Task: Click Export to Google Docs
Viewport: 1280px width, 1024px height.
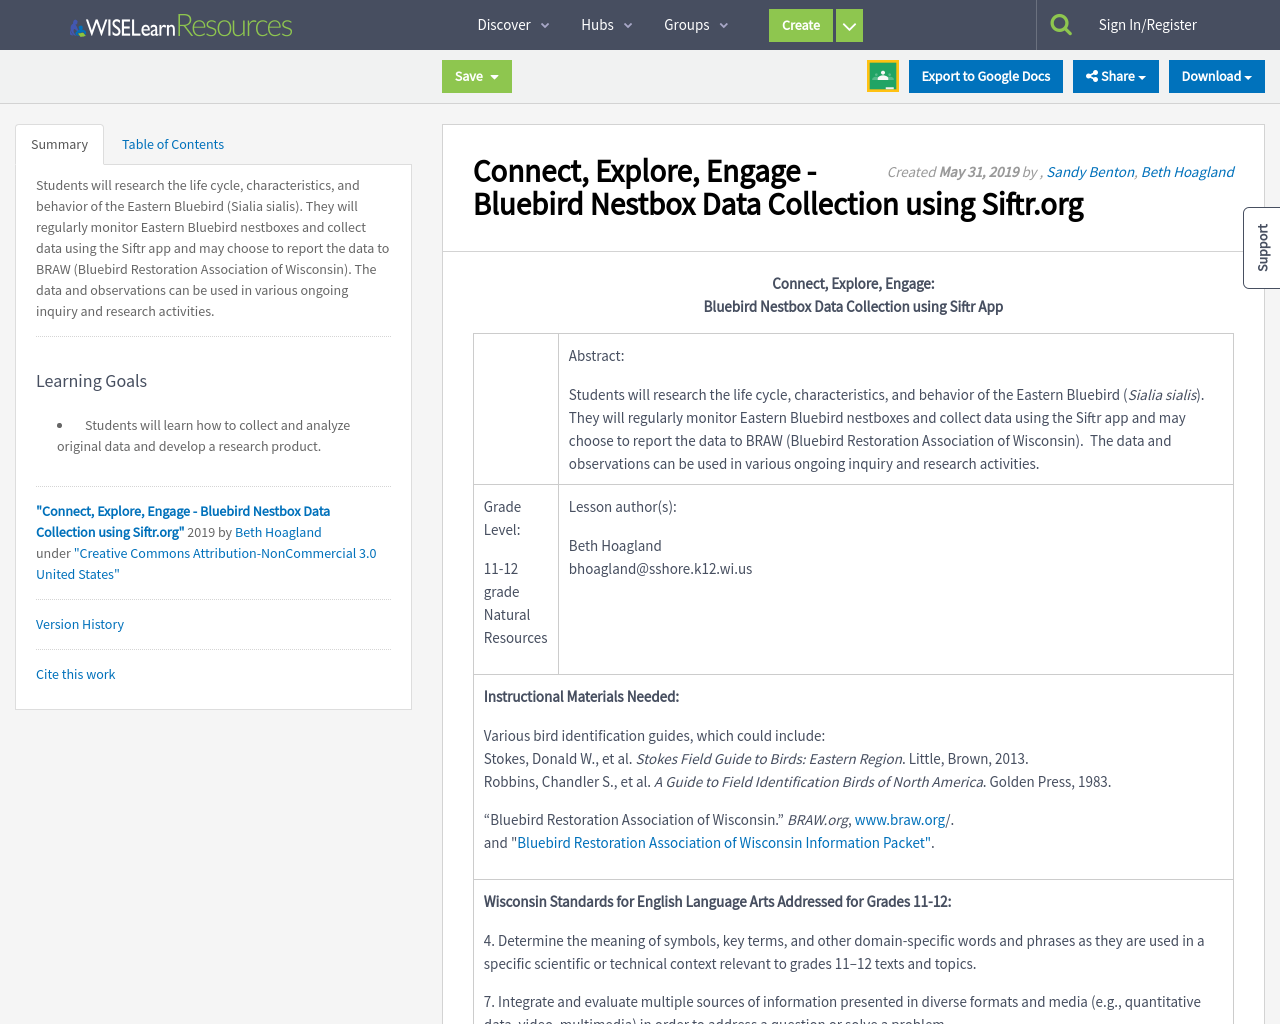Action: (986, 75)
